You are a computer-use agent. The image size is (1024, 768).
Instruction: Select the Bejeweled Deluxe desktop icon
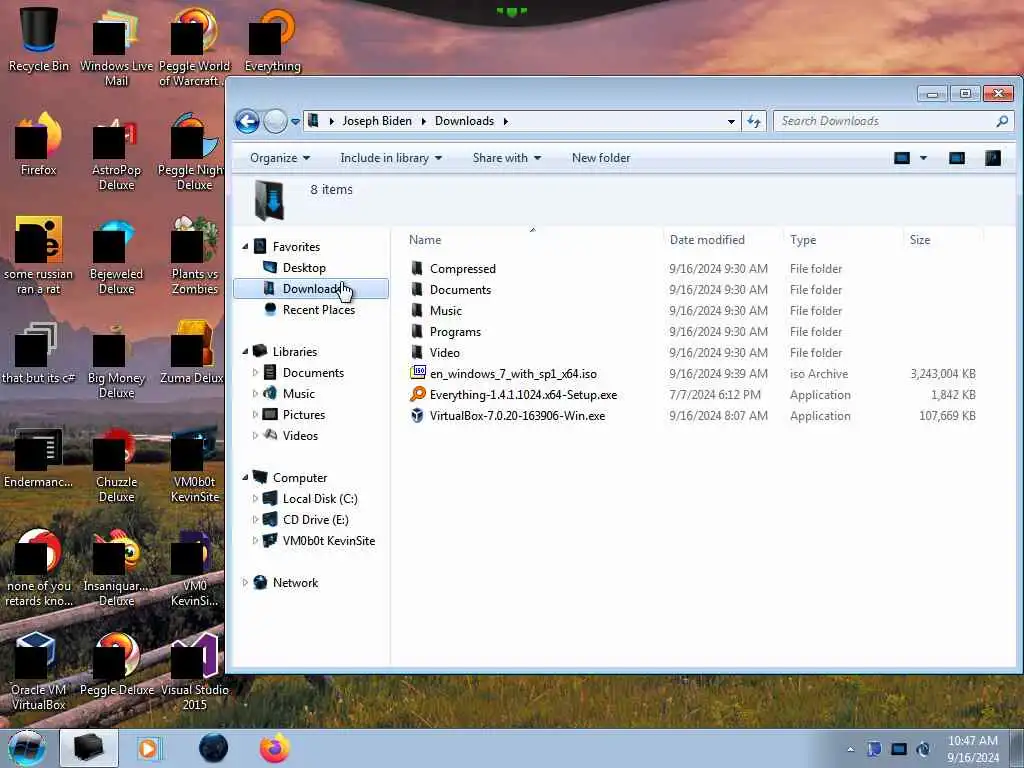pyautogui.click(x=116, y=257)
